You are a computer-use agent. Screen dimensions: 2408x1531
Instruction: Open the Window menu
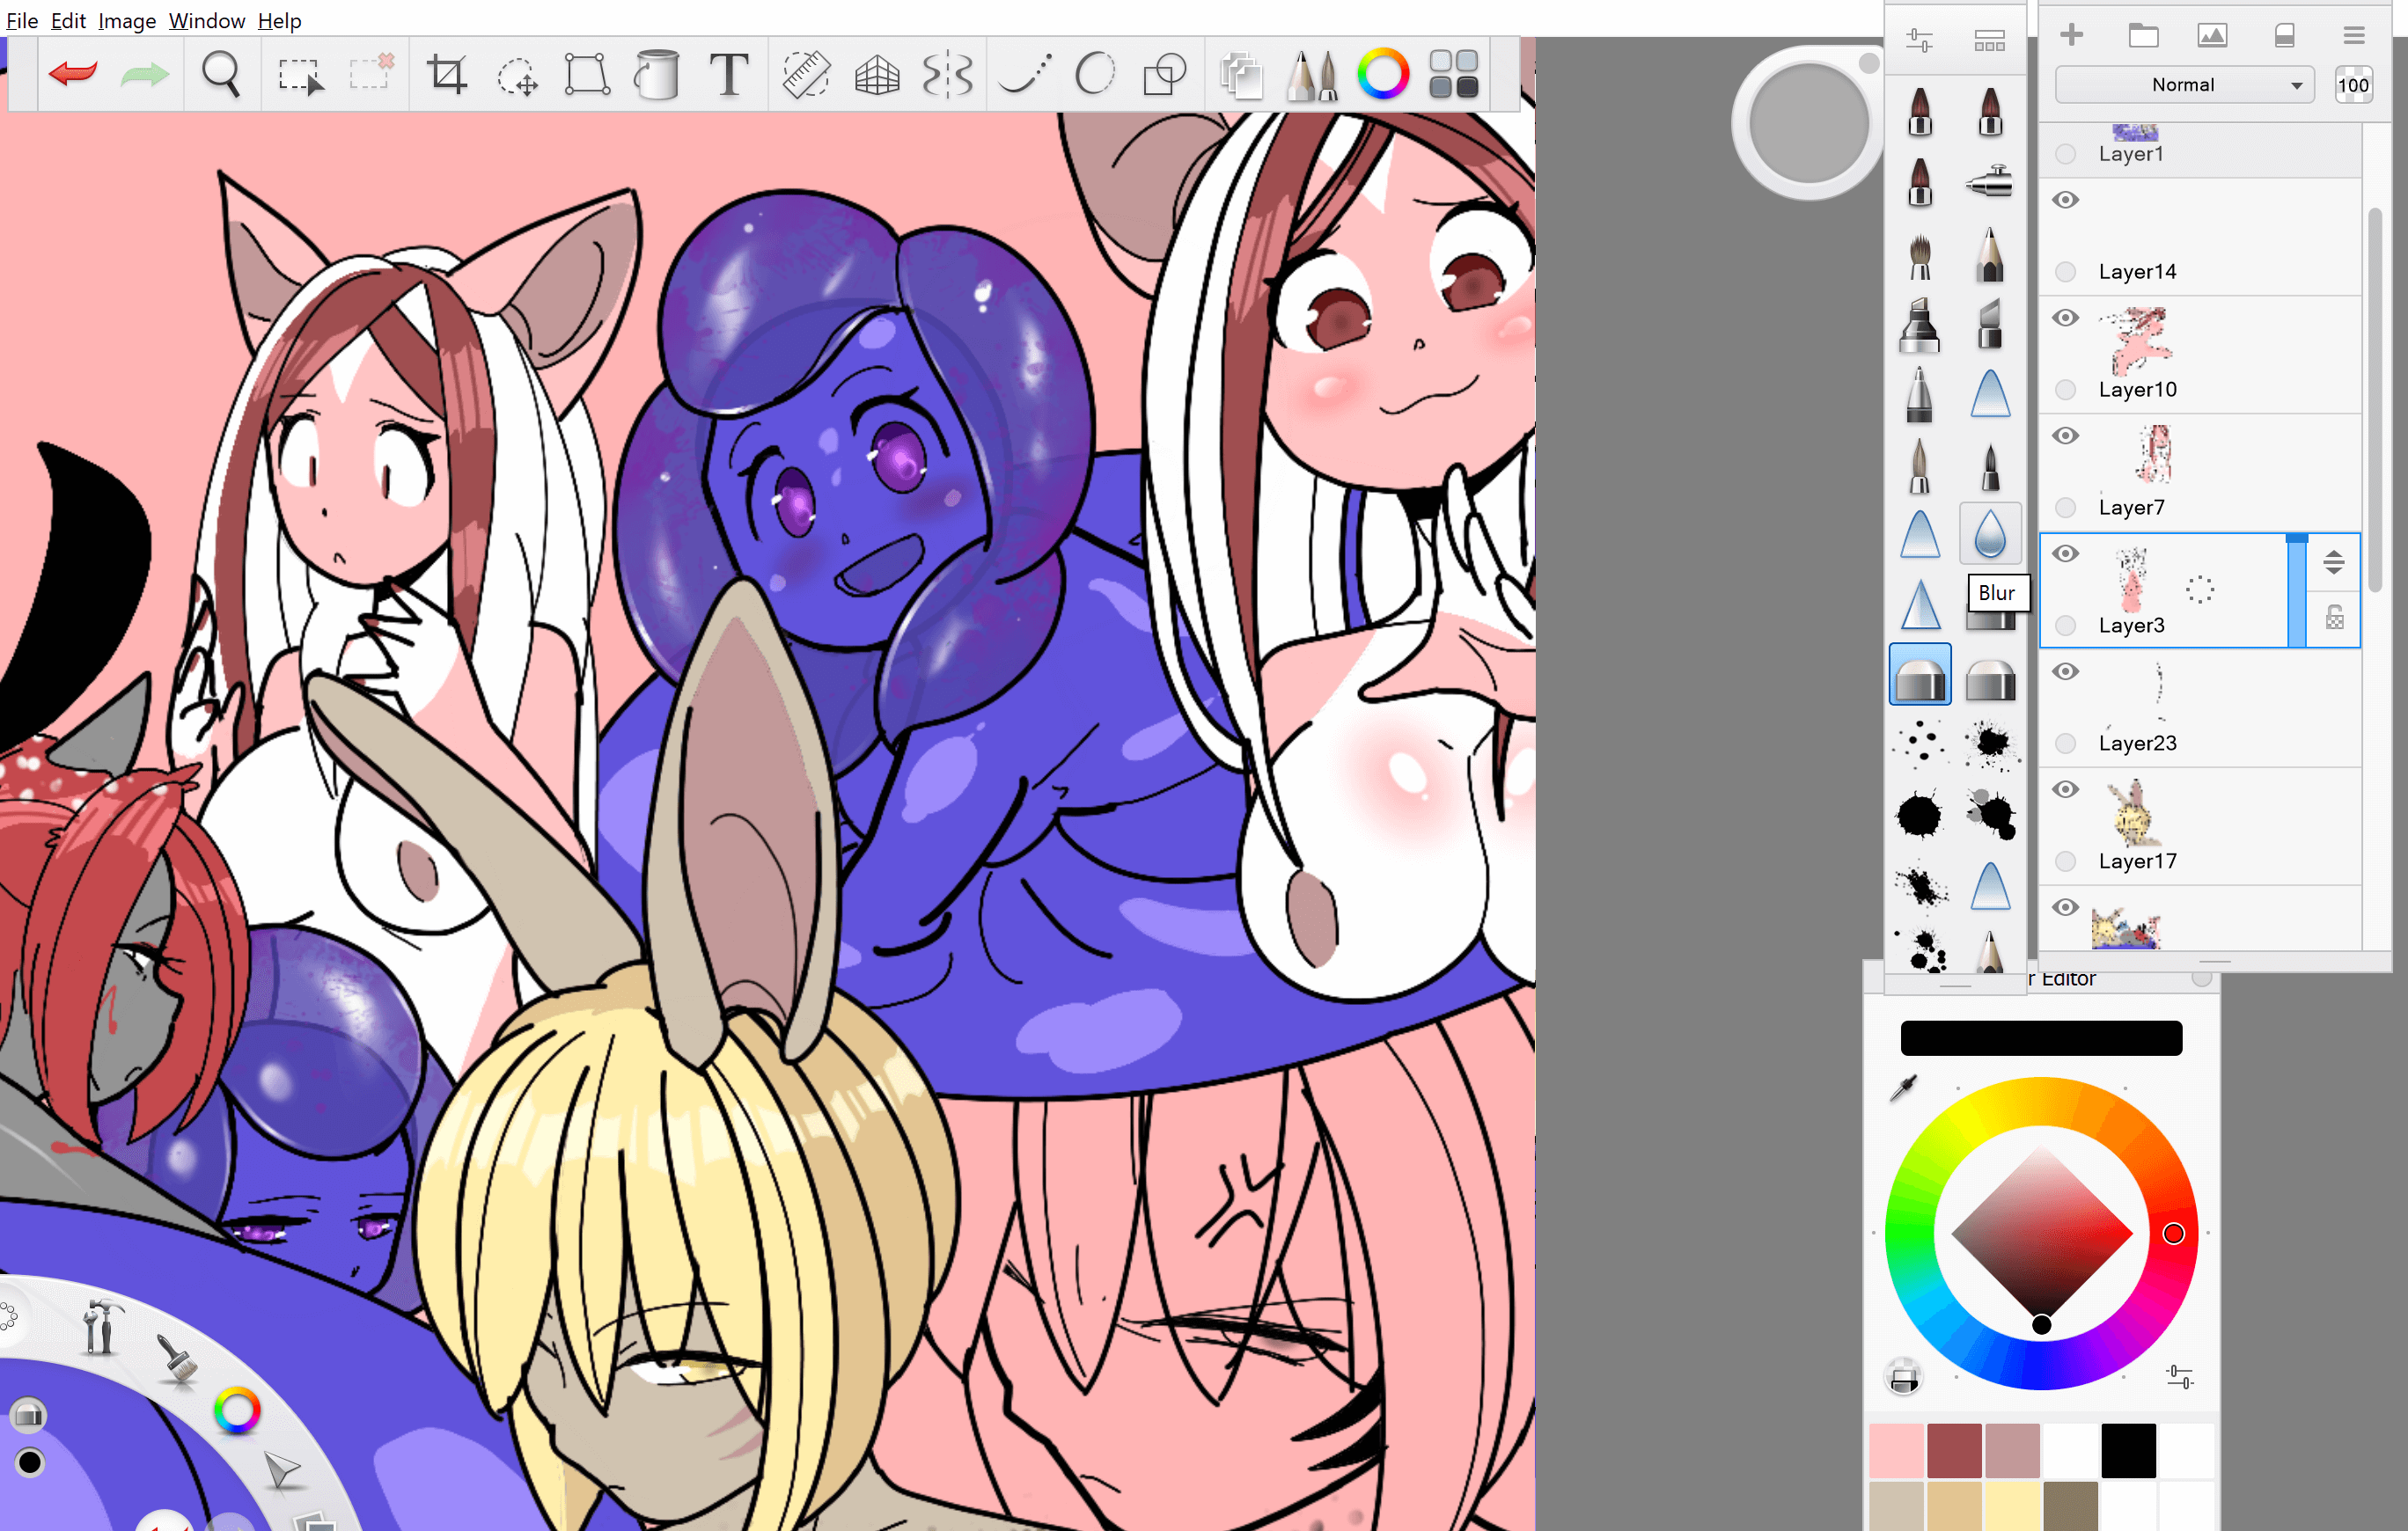pyautogui.click(x=206, y=20)
